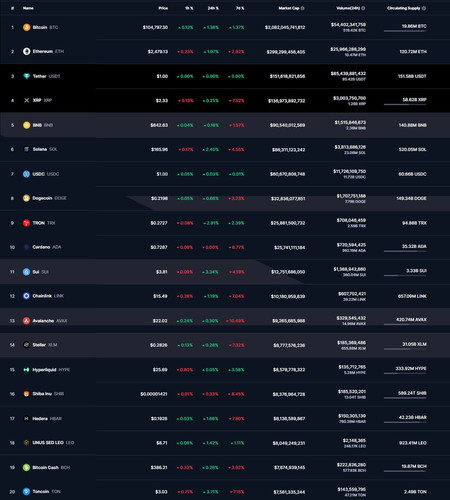Click the UNUS SED LEO logo icon
Image resolution: width=450 pixels, height=500 pixels.
pos(26,443)
